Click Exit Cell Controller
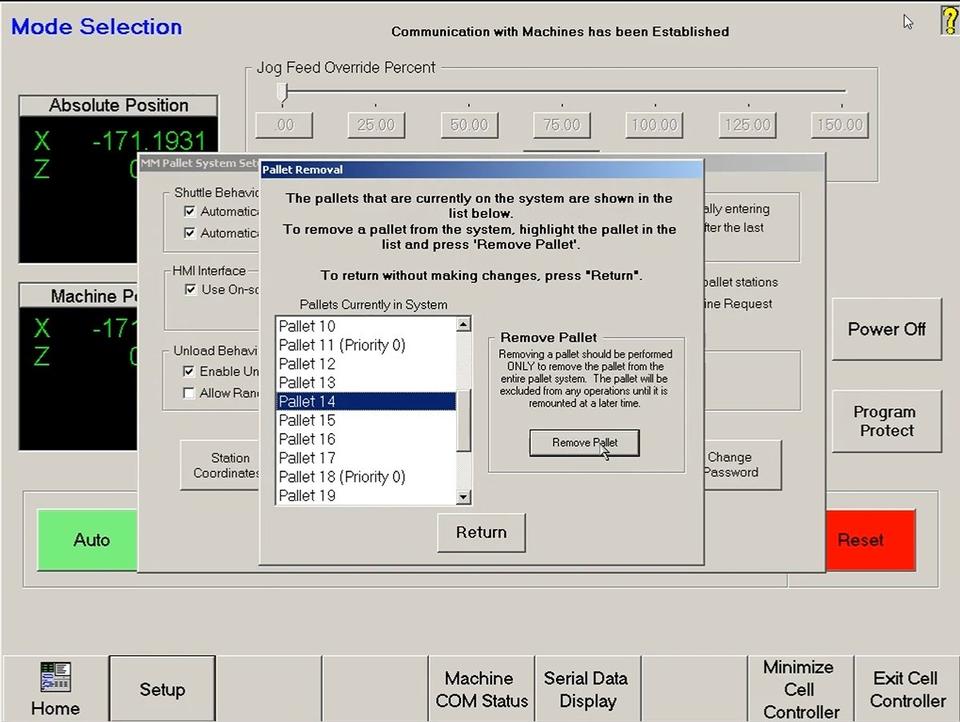 pyautogui.click(x=907, y=689)
